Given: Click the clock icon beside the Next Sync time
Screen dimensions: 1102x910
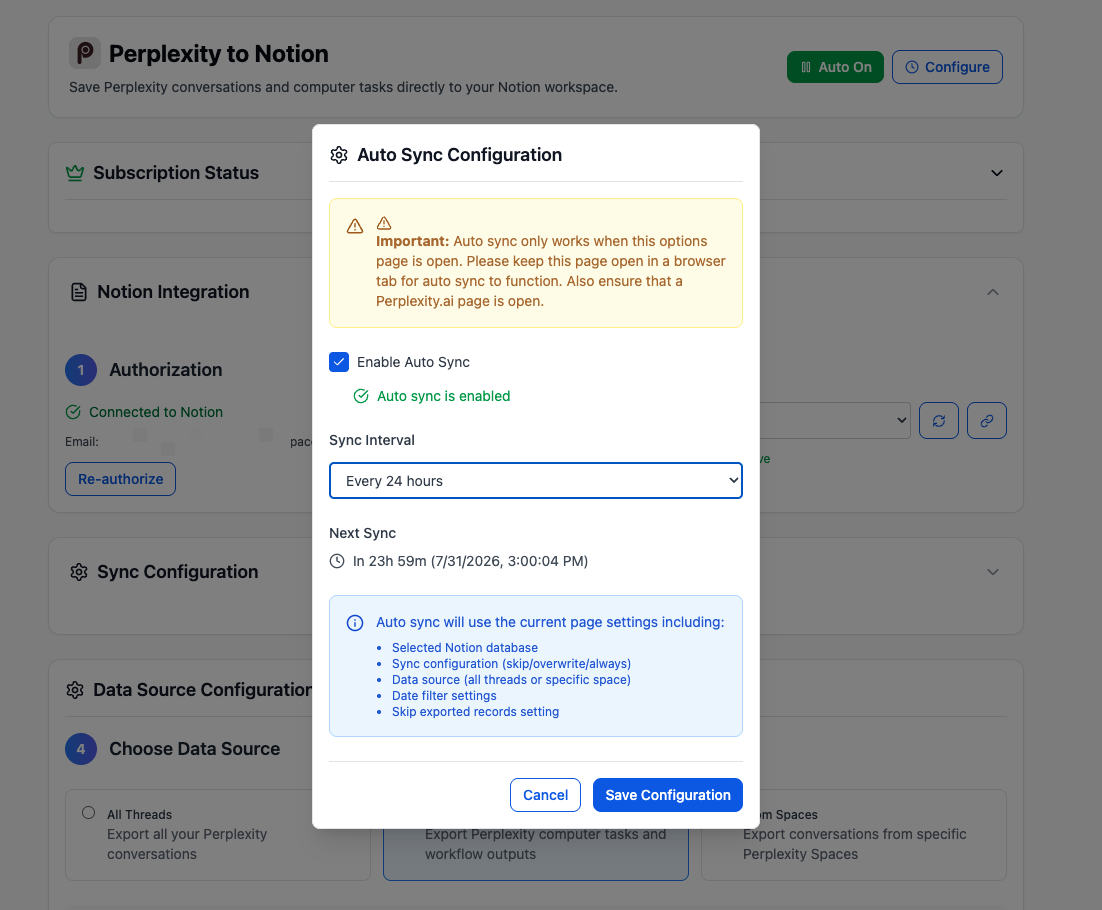Looking at the screenshot, I should pos(337,561).
